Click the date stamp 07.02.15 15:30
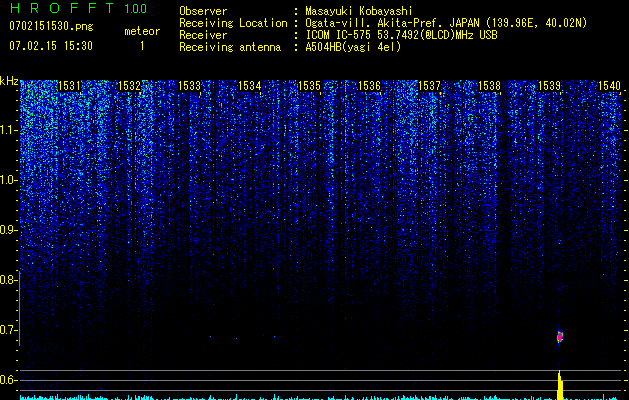Viewport: 629px width, 400px height. [x=51, y=46]
